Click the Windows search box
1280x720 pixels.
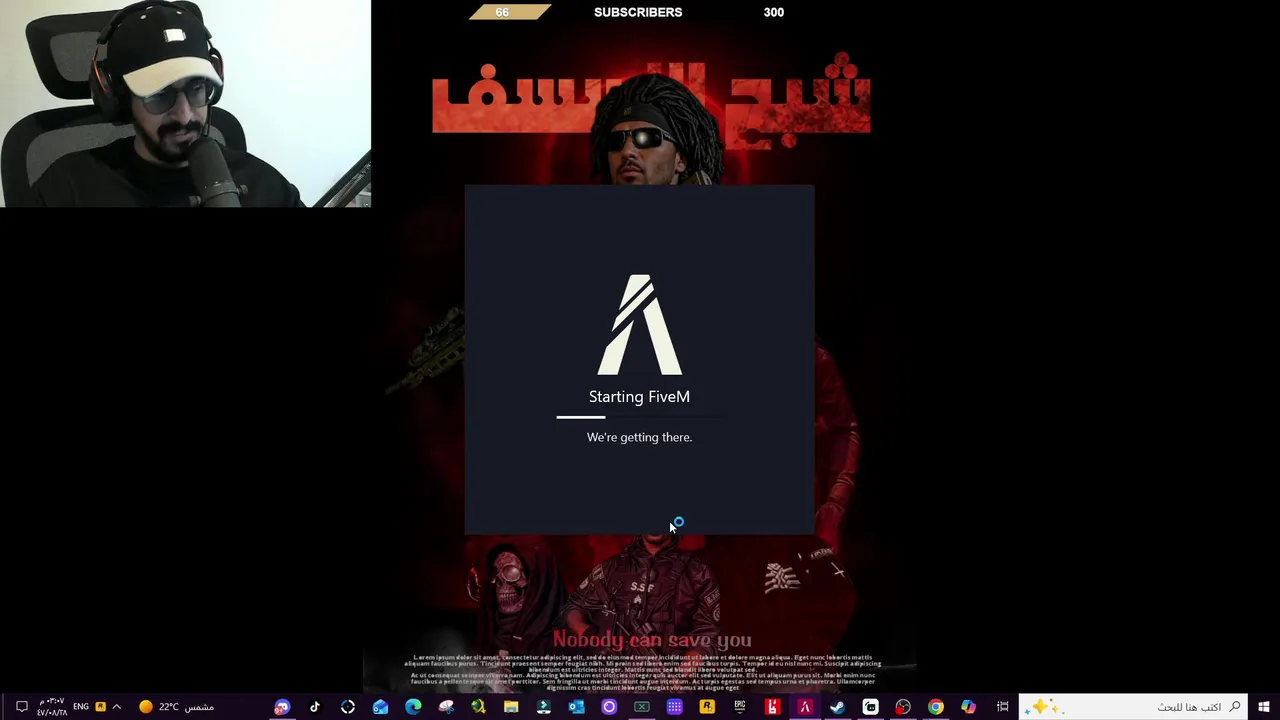coord(1133,707)
